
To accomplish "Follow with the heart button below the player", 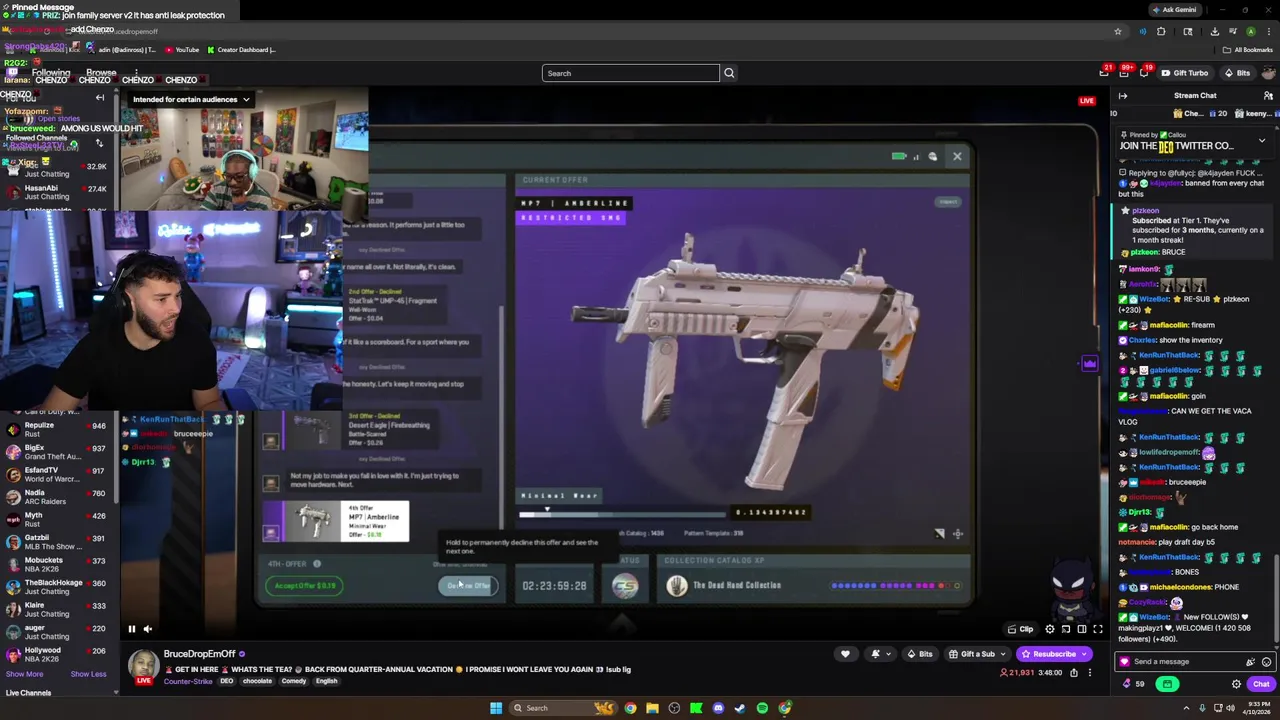I will tap(845, 654).
